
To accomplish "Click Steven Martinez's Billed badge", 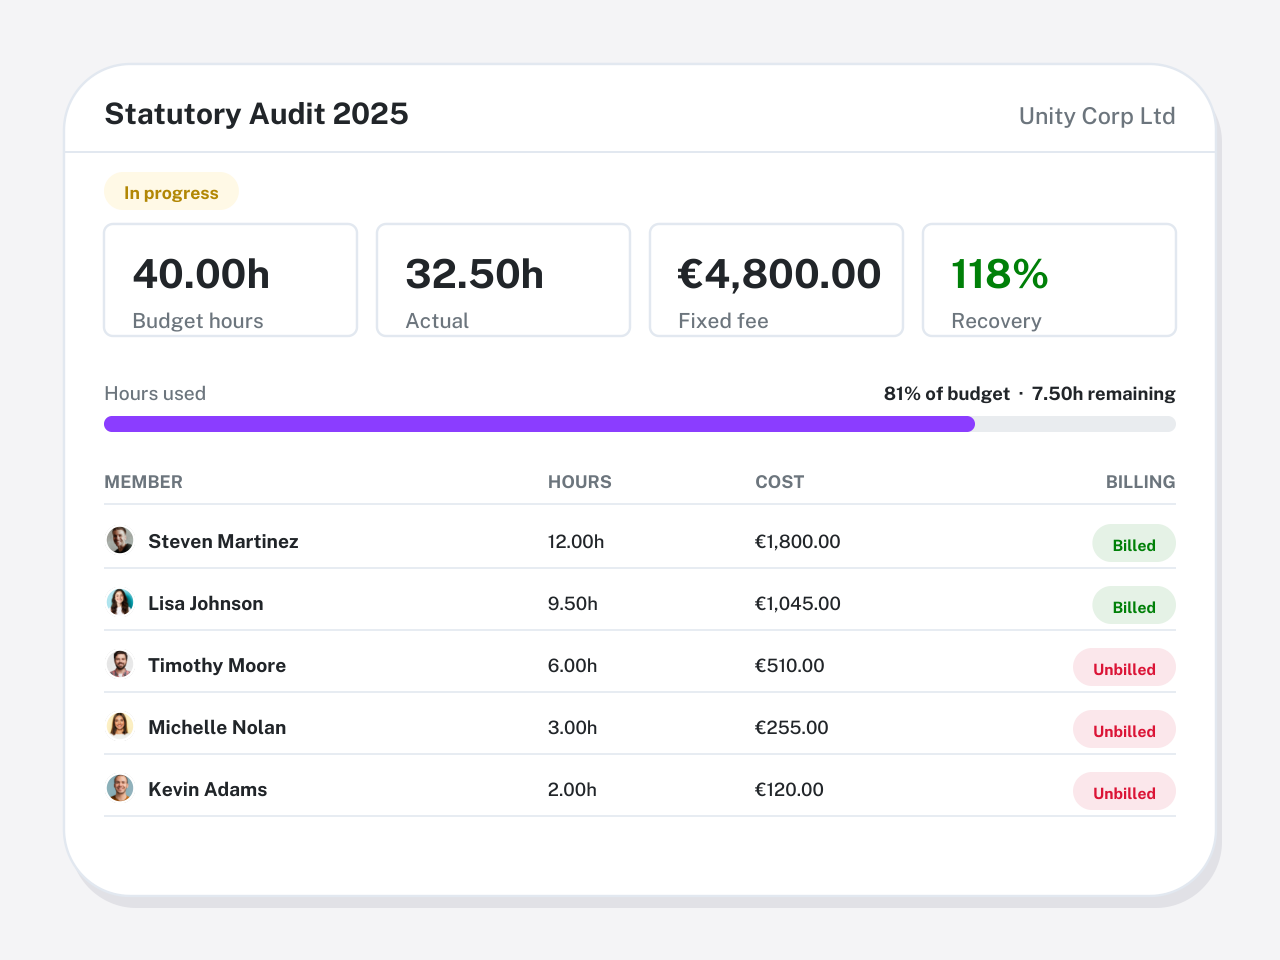I will (1134, 544).
